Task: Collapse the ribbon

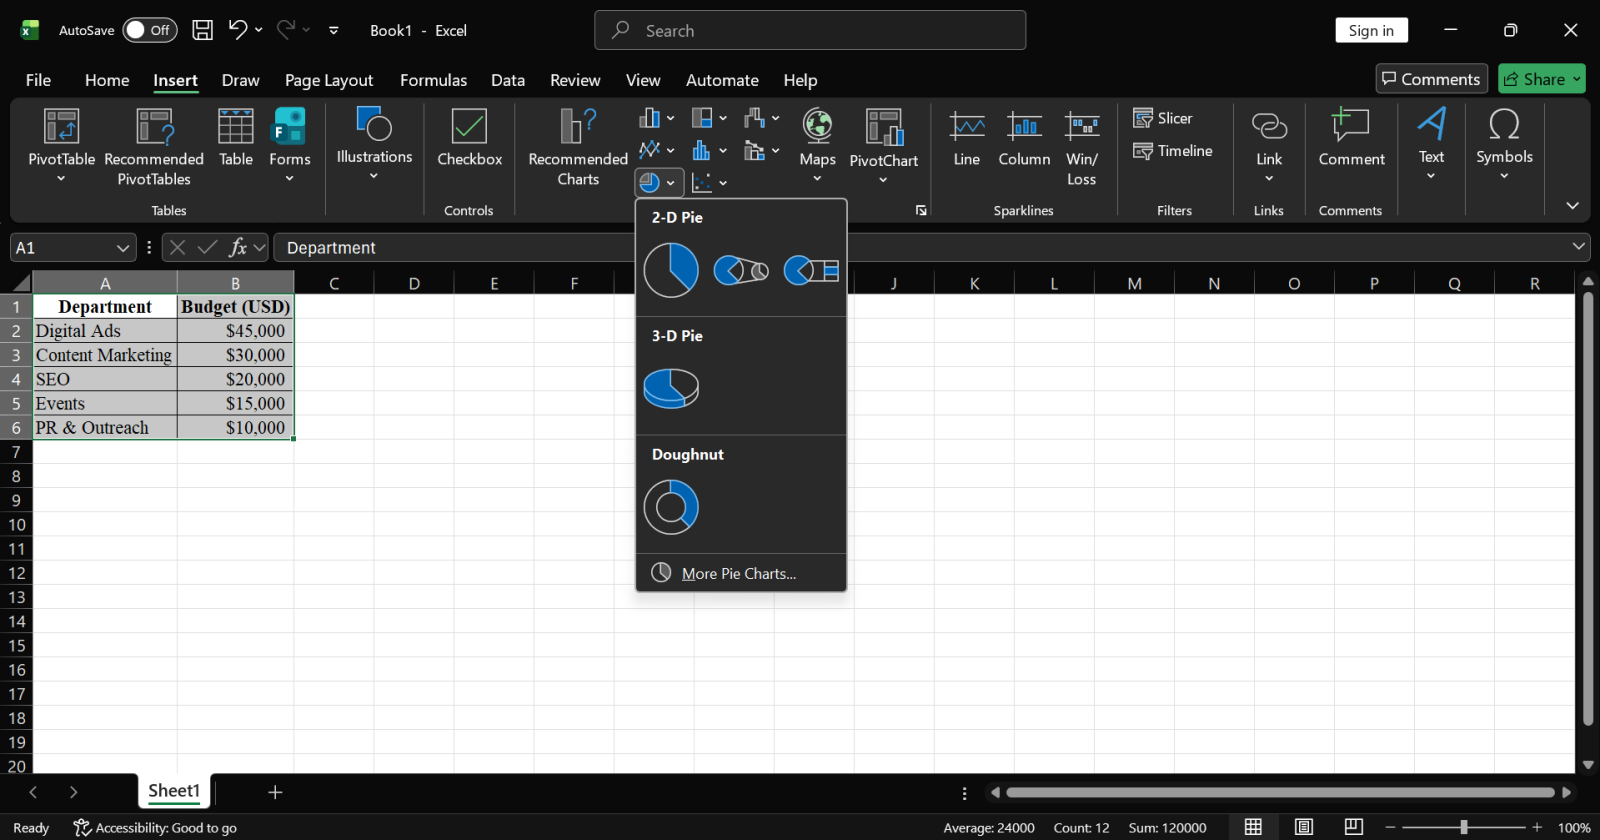Action: (1572, 205)
